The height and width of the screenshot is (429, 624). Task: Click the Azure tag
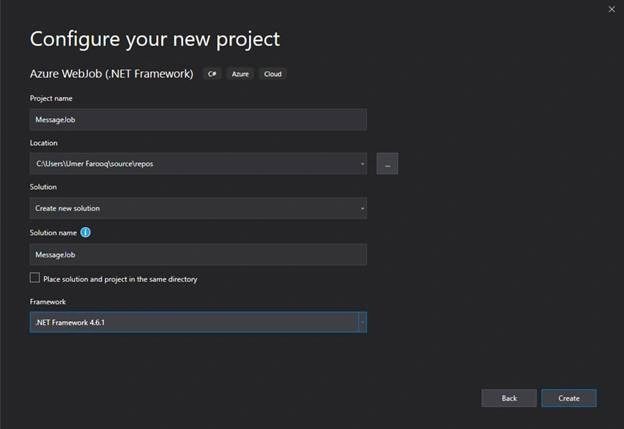coord(240,74)
